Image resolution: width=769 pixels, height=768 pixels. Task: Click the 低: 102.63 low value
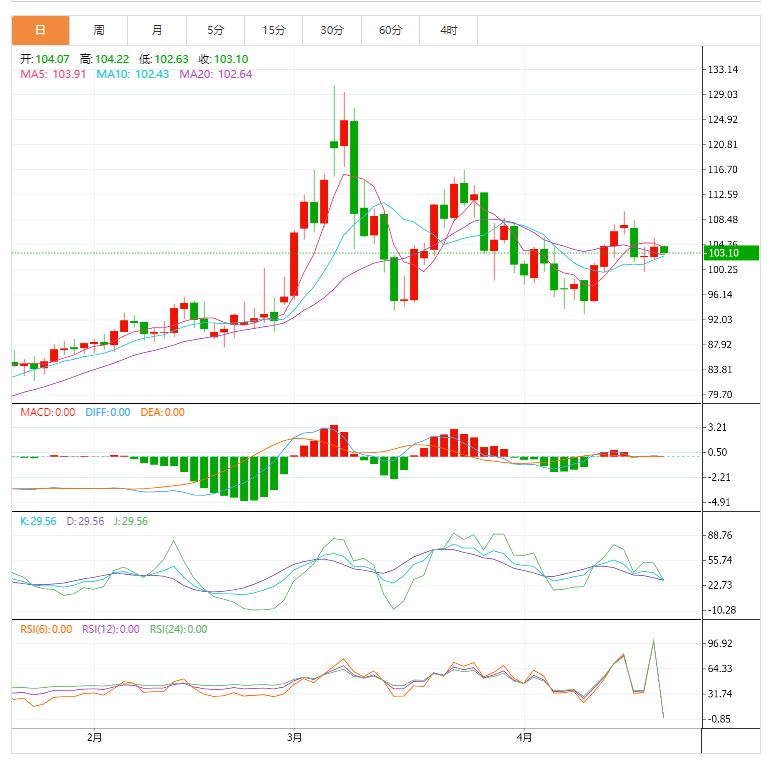tap(164, 59)
